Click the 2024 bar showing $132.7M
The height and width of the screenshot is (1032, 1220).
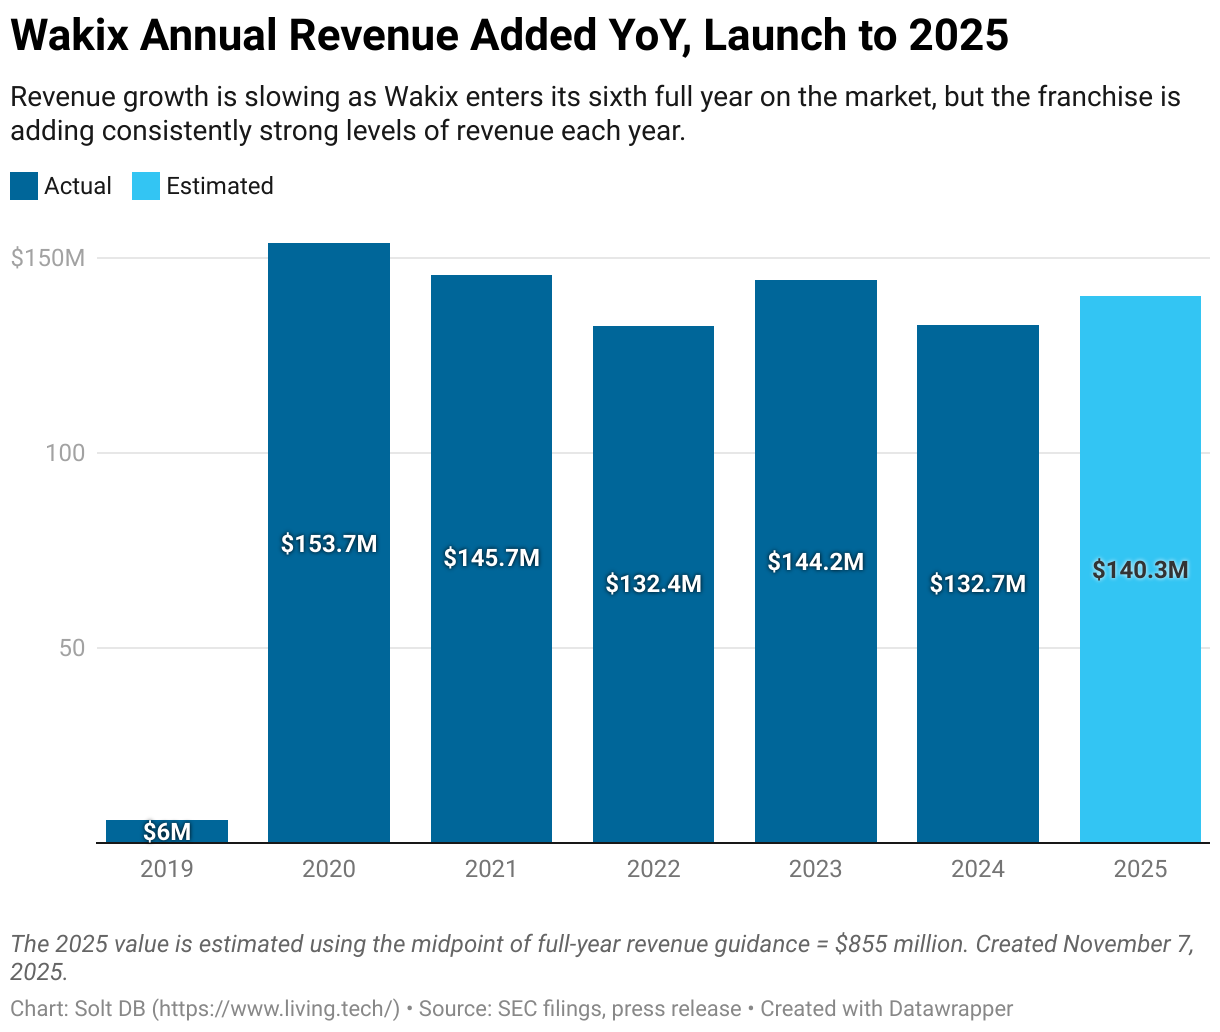click(x=977, y=582)
